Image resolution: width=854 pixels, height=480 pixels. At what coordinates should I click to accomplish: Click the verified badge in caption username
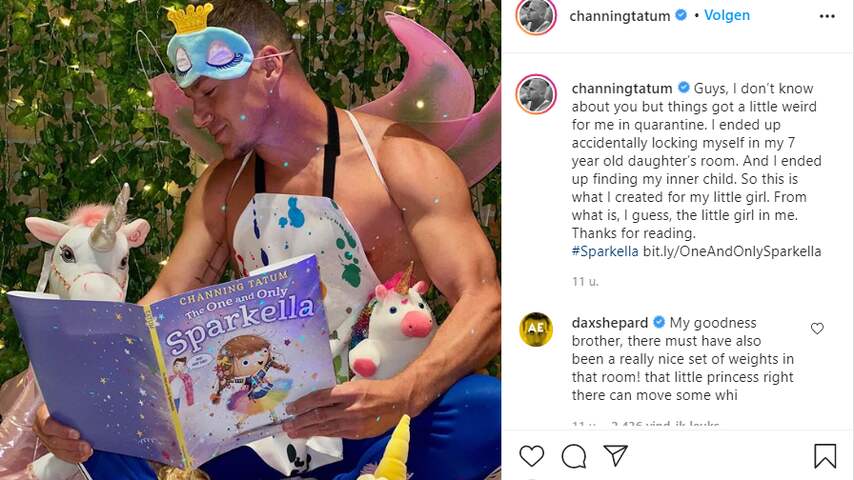tap(684, 88)
